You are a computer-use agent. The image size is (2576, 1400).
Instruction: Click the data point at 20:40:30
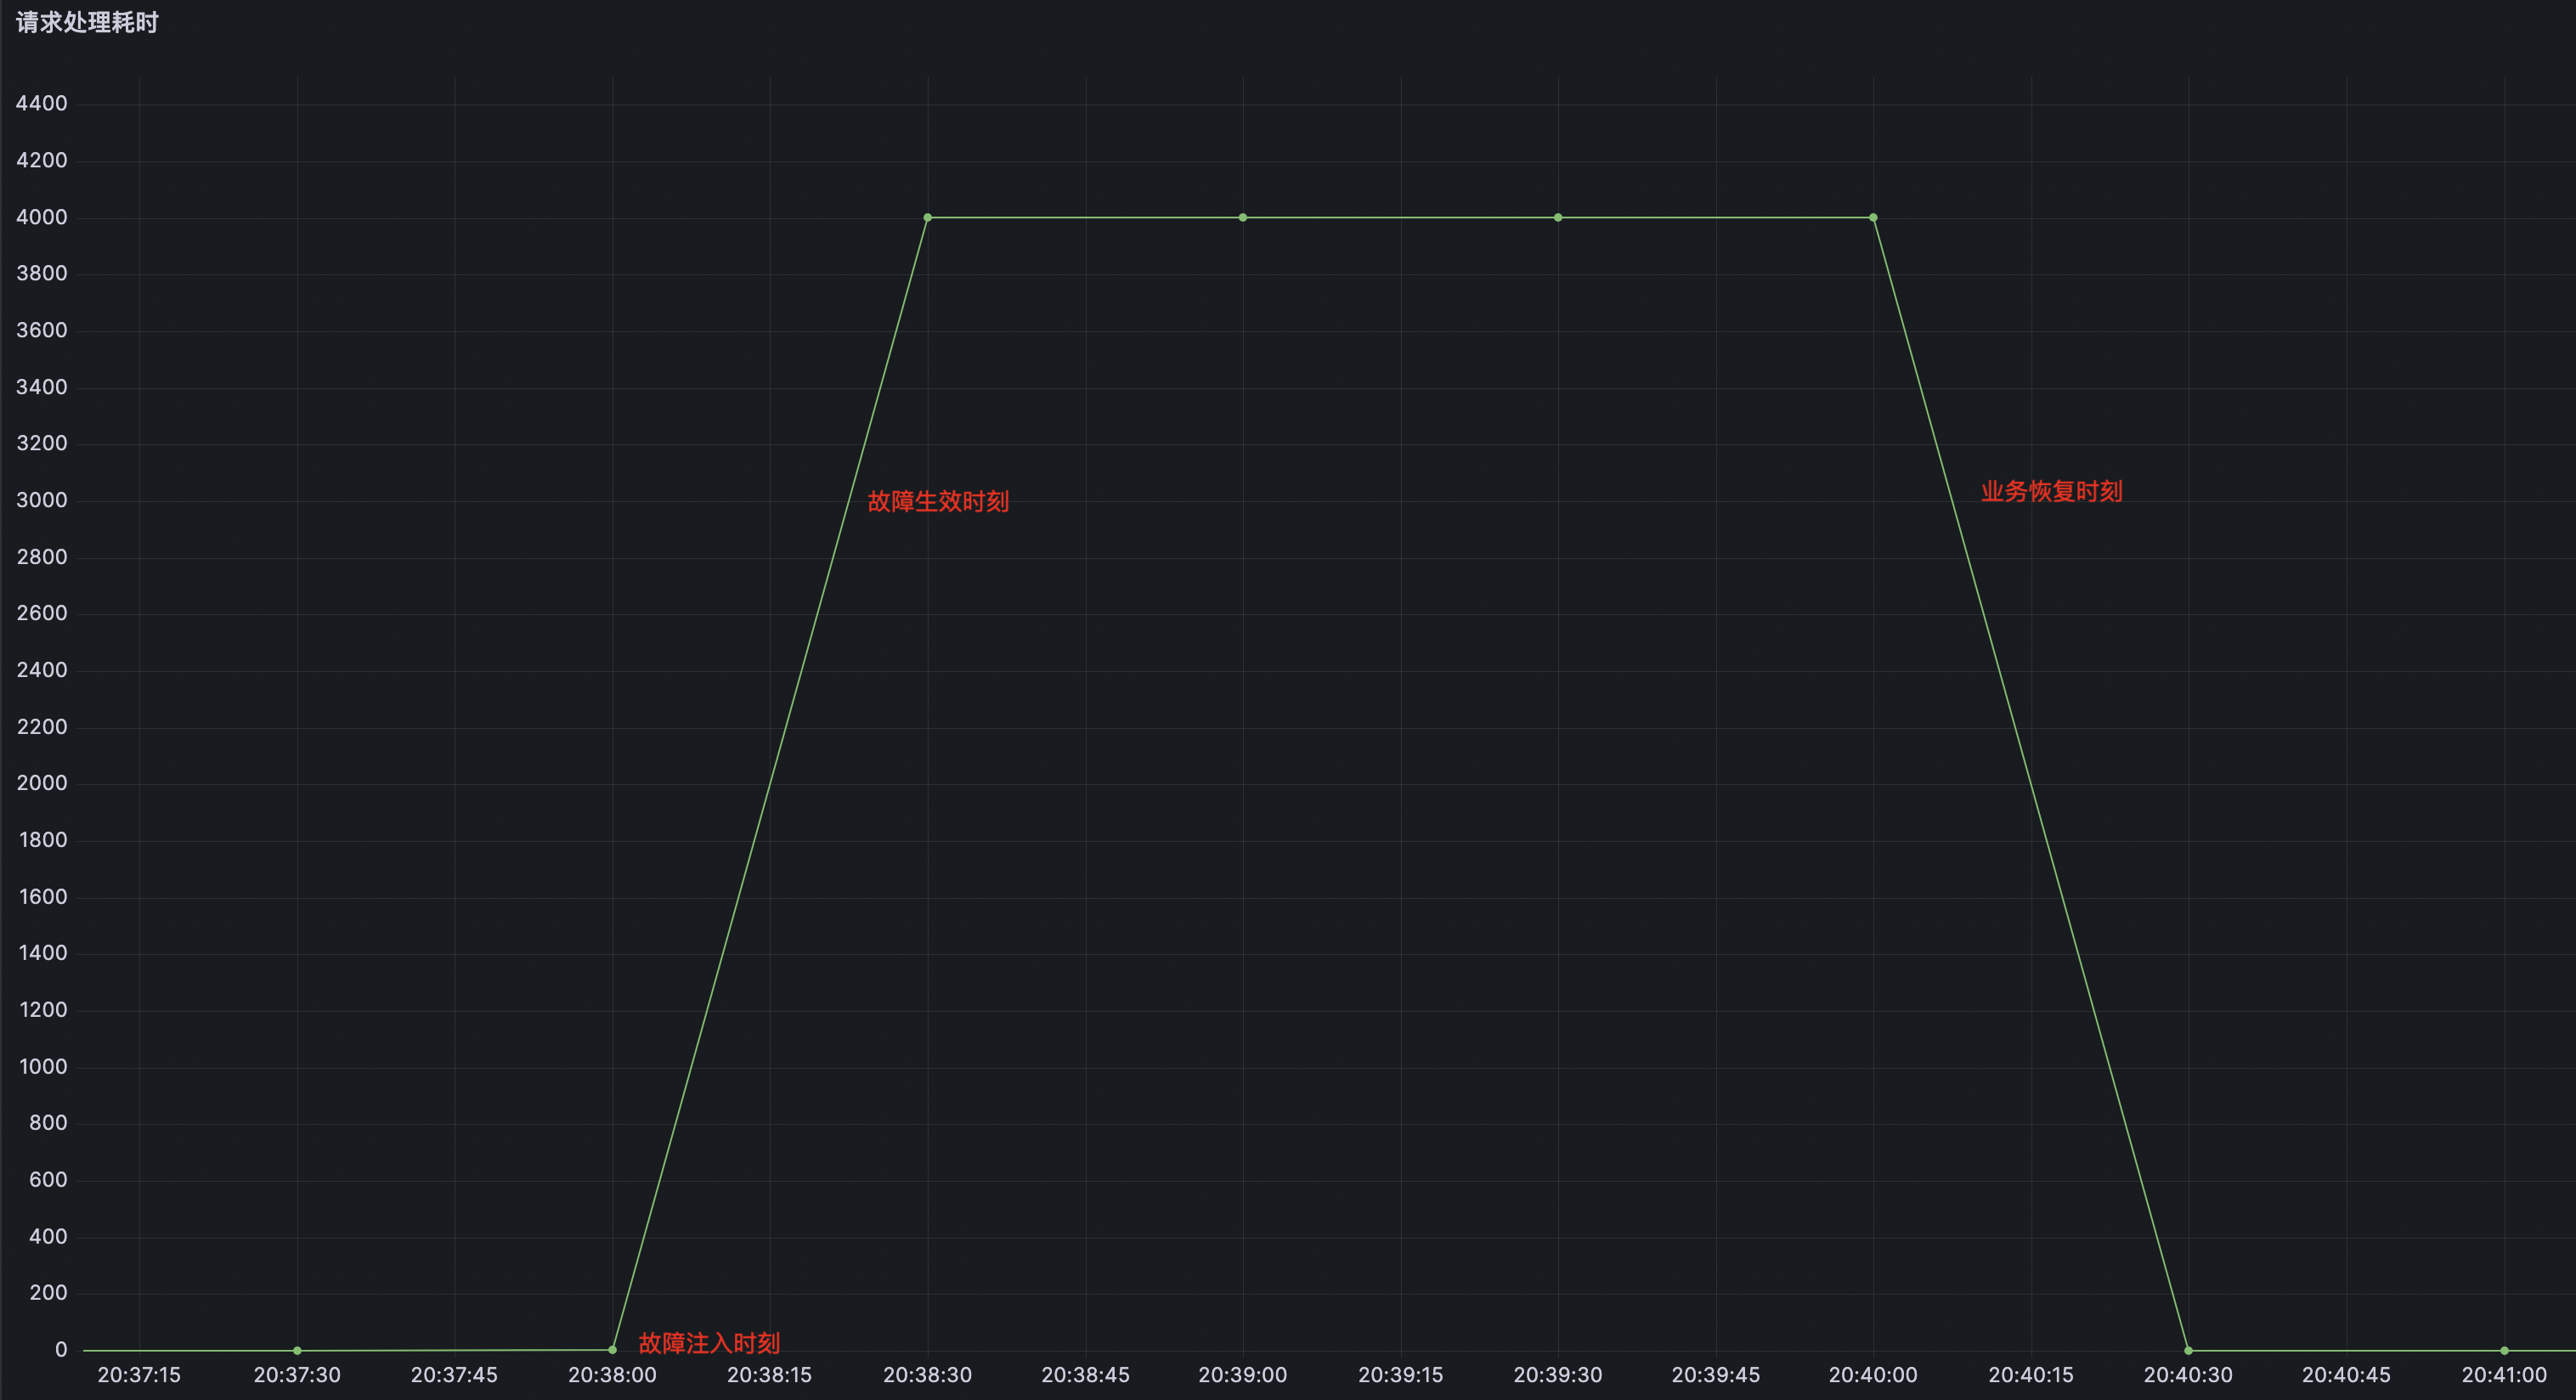pos(2188,1350)
